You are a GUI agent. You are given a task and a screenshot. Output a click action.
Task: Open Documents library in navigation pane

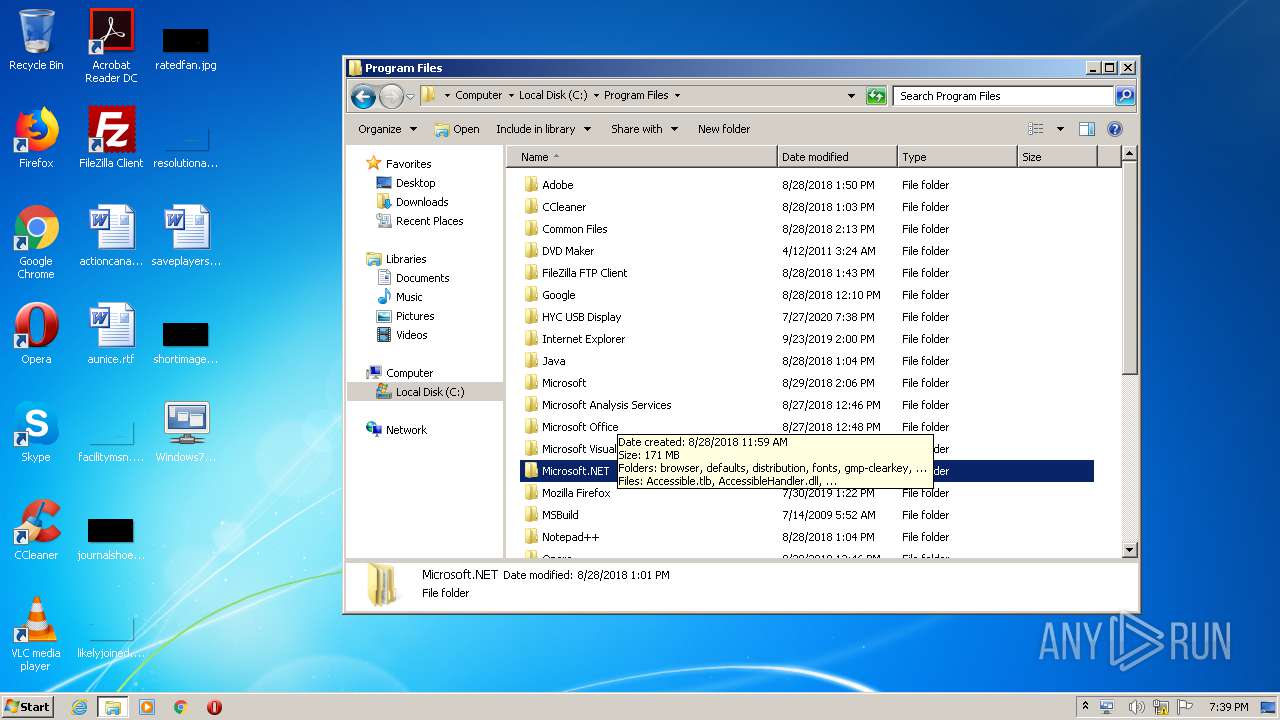tap(422, 278)
